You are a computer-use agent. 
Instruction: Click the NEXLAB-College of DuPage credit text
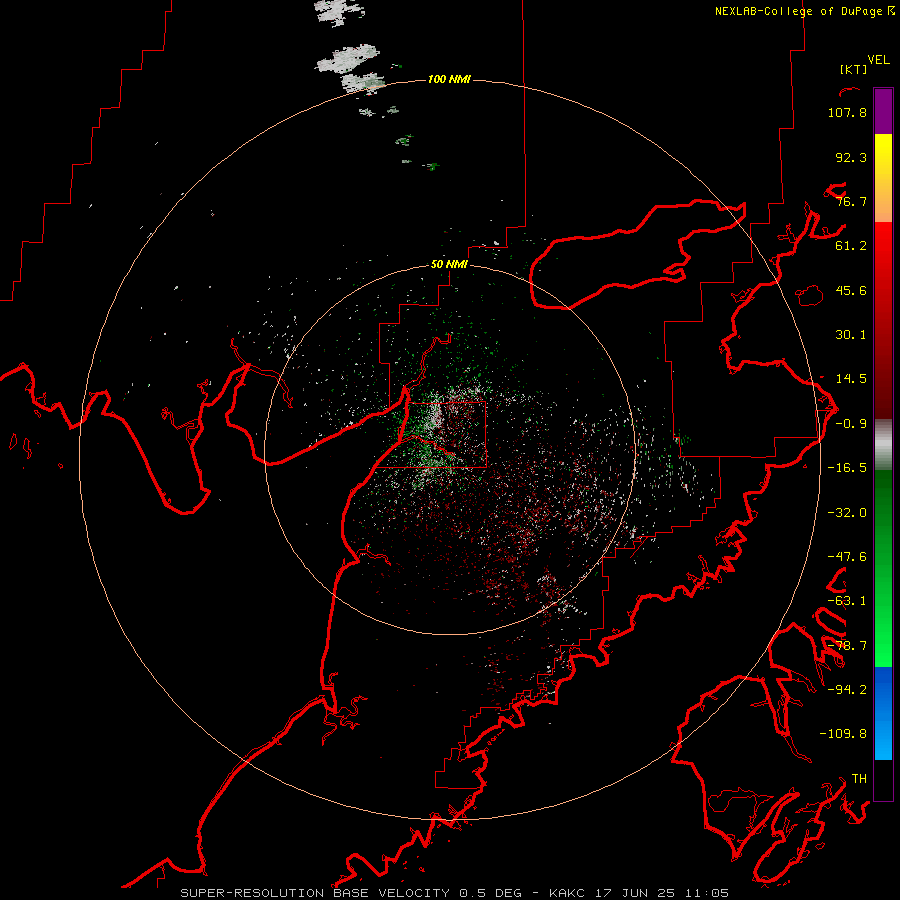[x=805, y=11]
